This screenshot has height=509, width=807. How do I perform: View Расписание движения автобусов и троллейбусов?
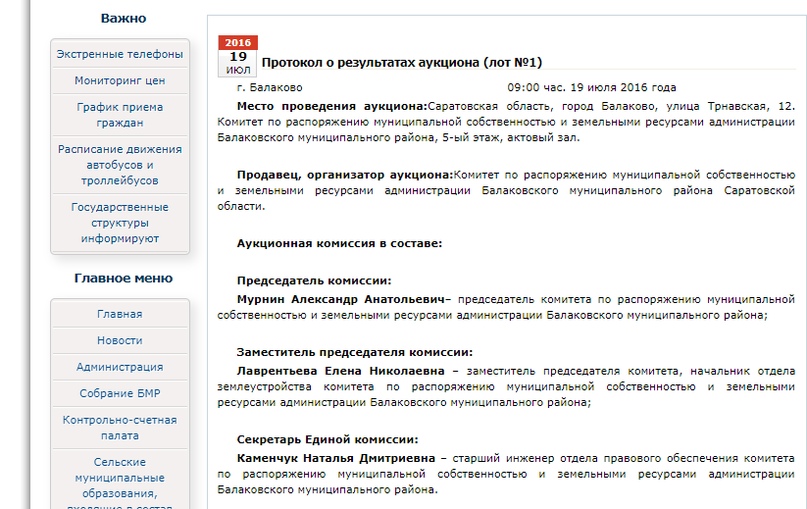pos(120,165)
